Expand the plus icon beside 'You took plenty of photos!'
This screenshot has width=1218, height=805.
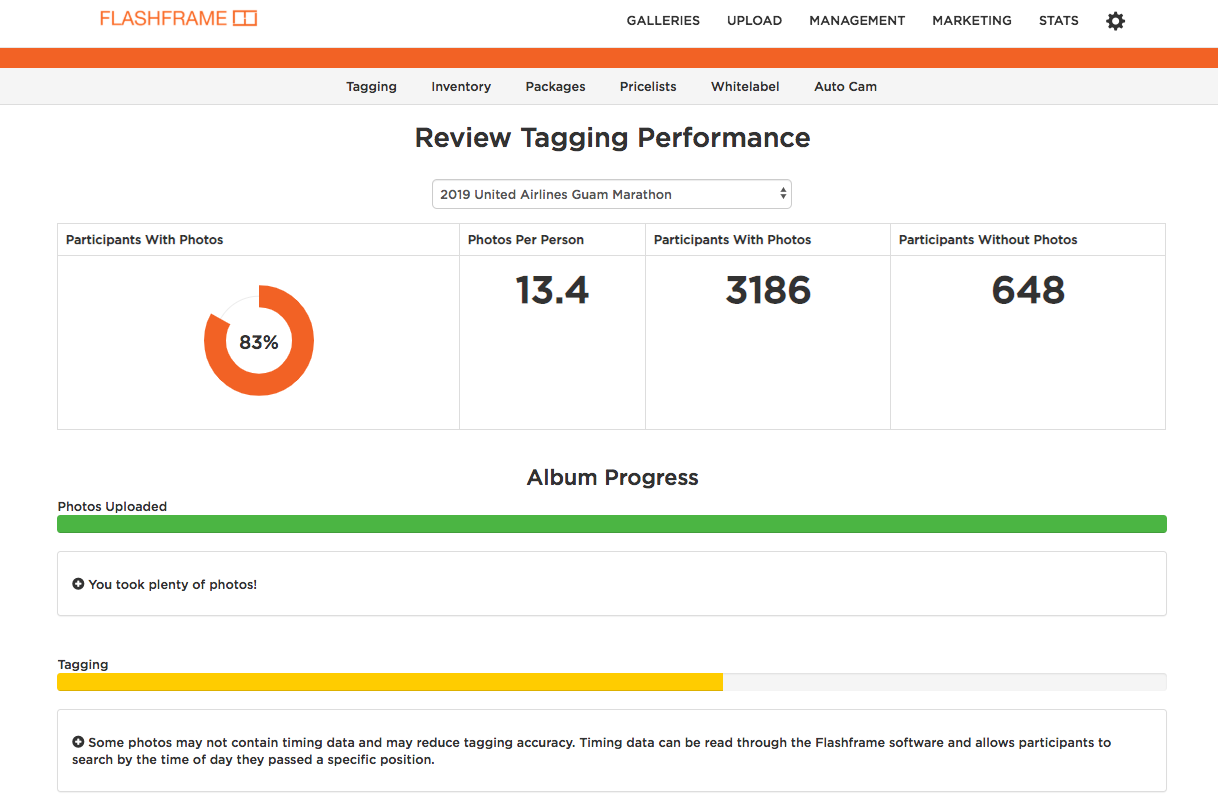[78, 584]
